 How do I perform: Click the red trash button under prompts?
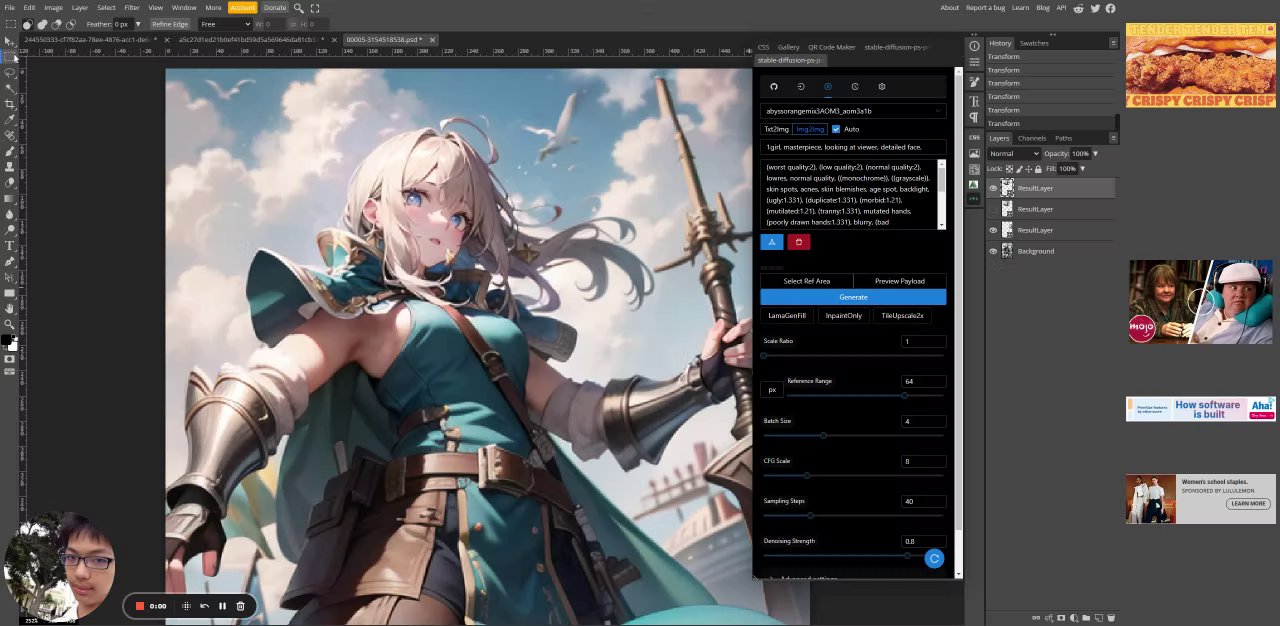click(x=798, y=242)
